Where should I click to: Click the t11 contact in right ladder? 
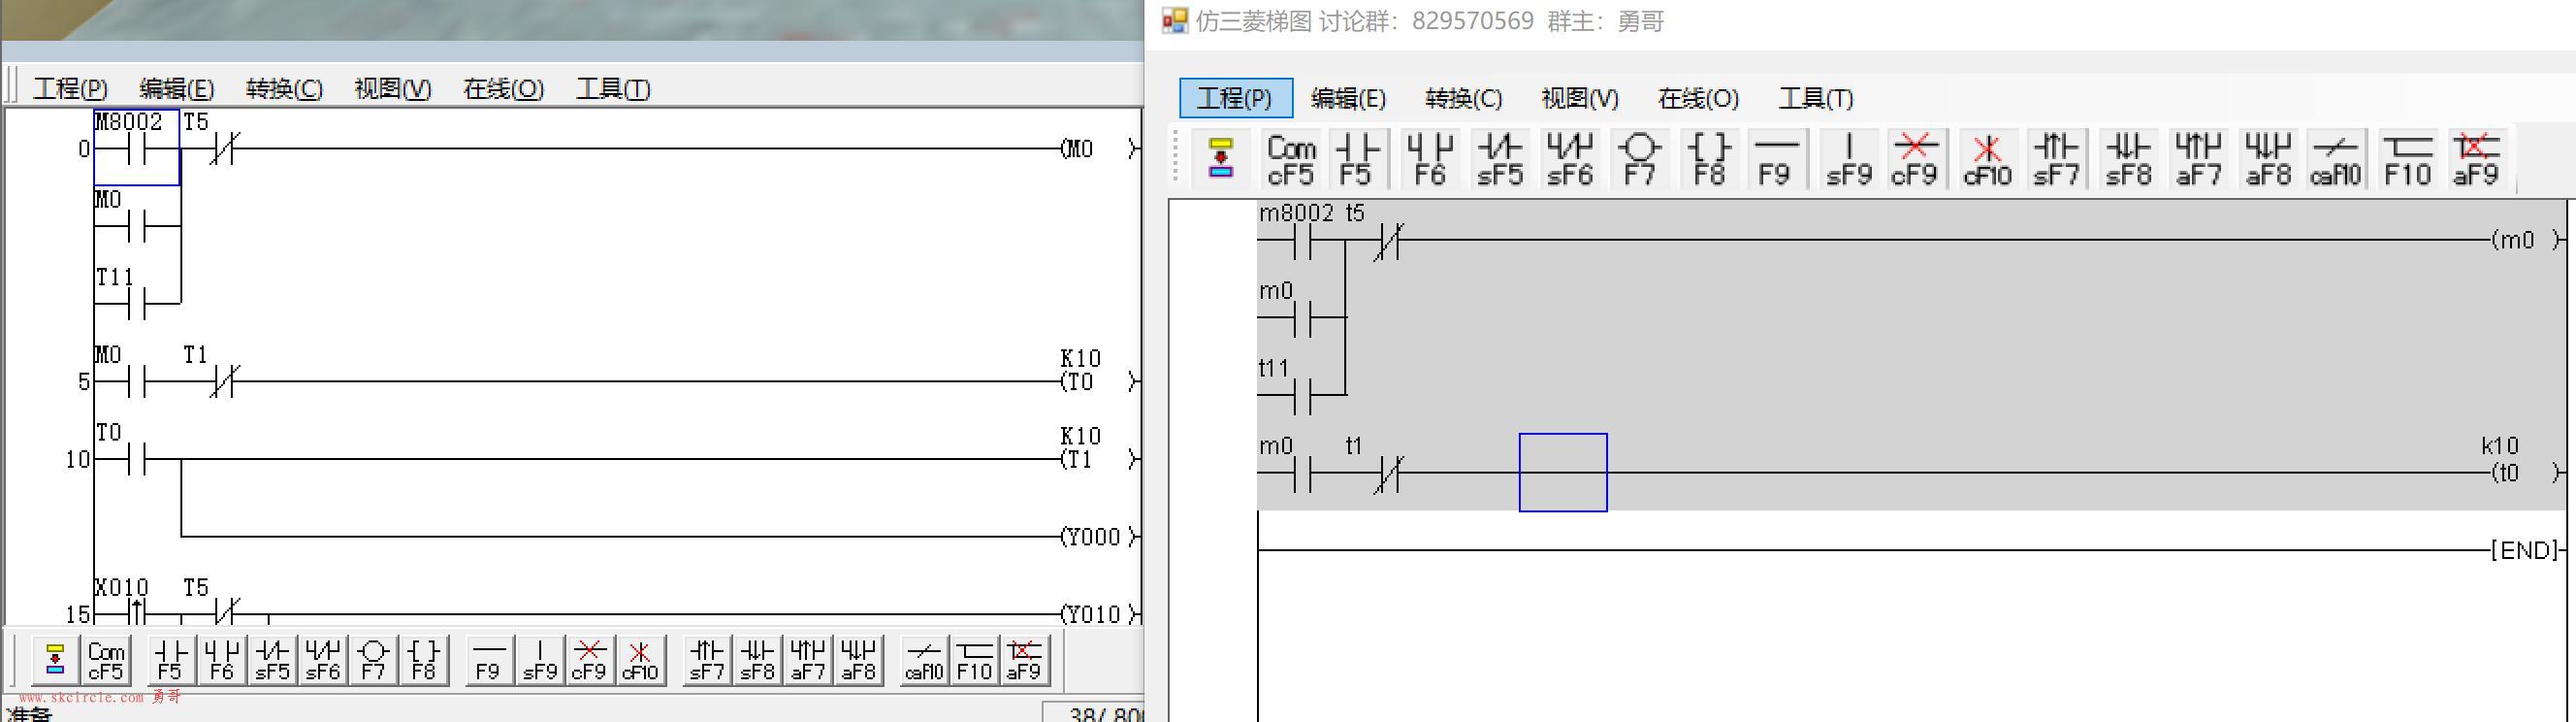click(x=1302, y=396)
